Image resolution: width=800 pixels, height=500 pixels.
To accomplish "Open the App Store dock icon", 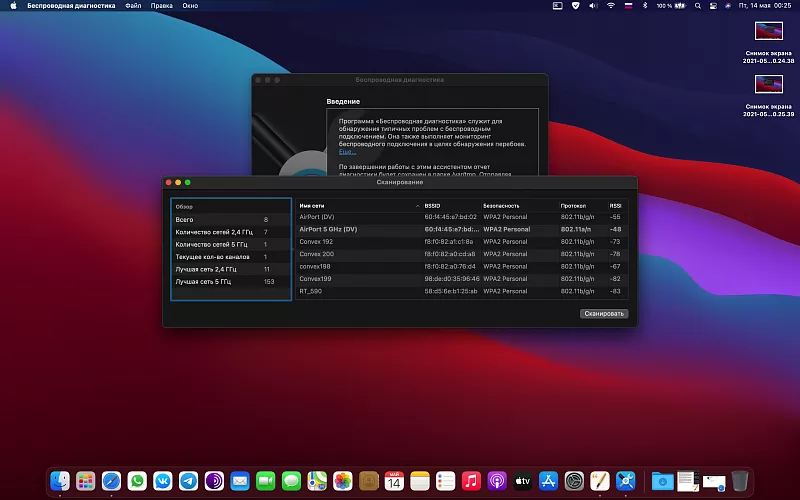I will point(548,481).
